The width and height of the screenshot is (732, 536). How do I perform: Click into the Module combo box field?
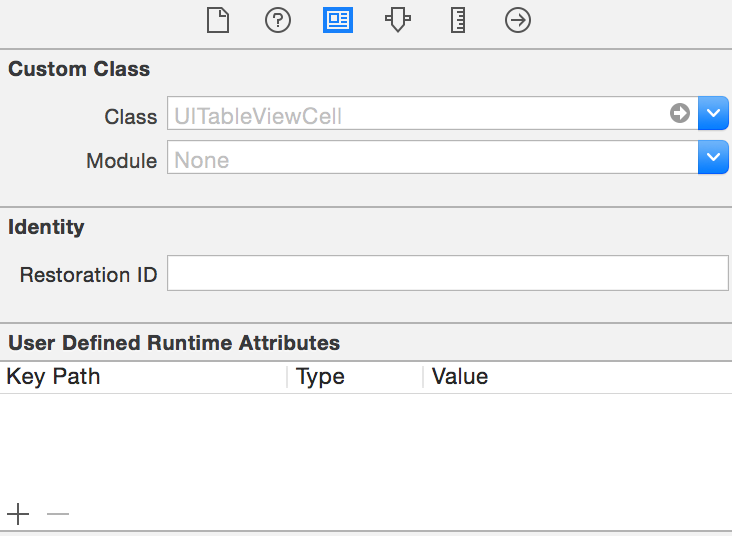tap(430, 159)
